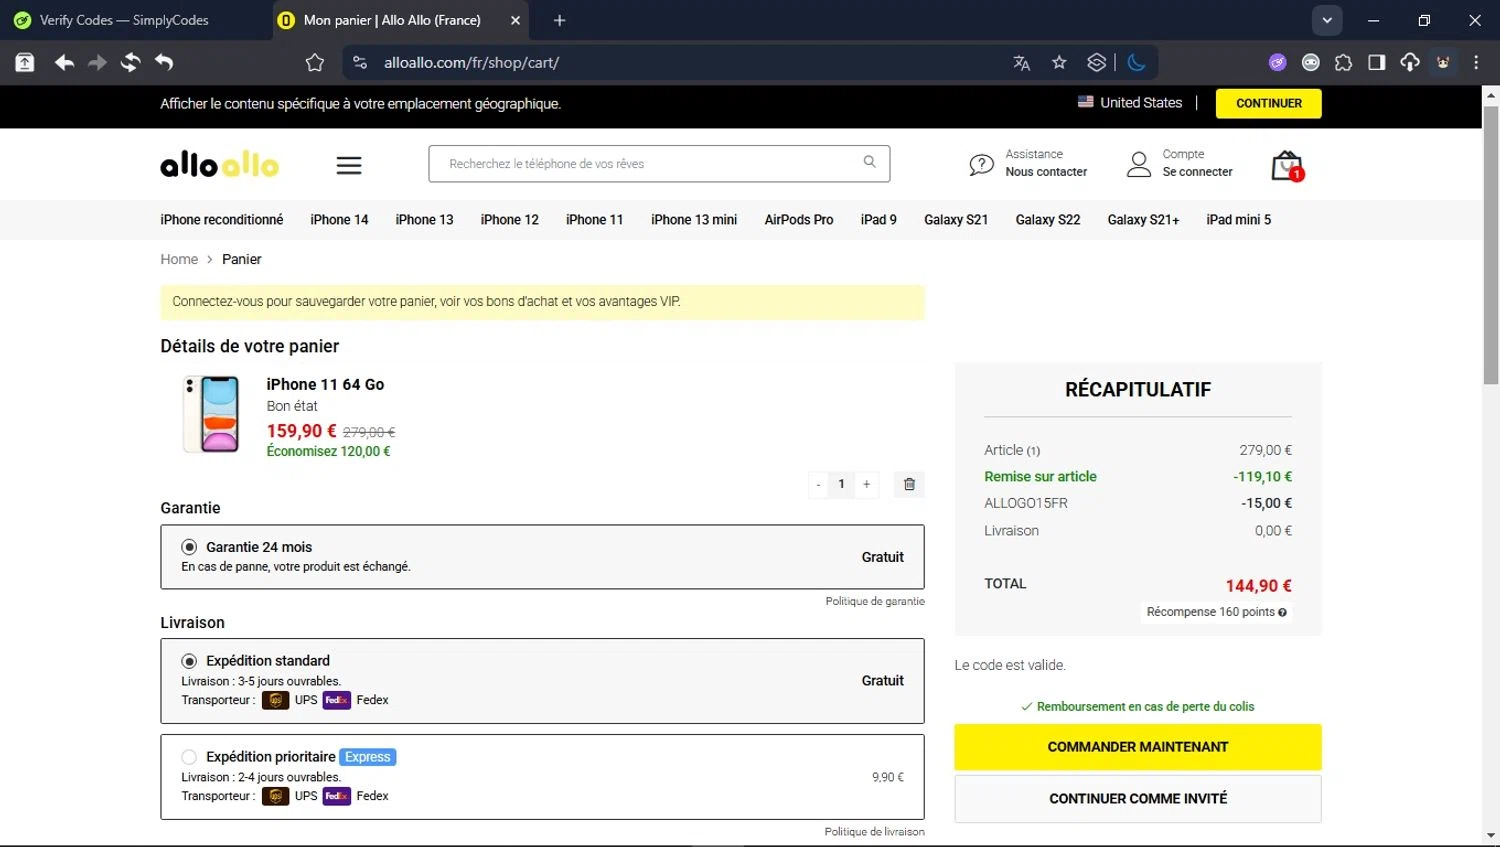This screenshot has height=847, width=1500.
Task: Click the browser address bar URL
Action: click(x=471, y=63)
